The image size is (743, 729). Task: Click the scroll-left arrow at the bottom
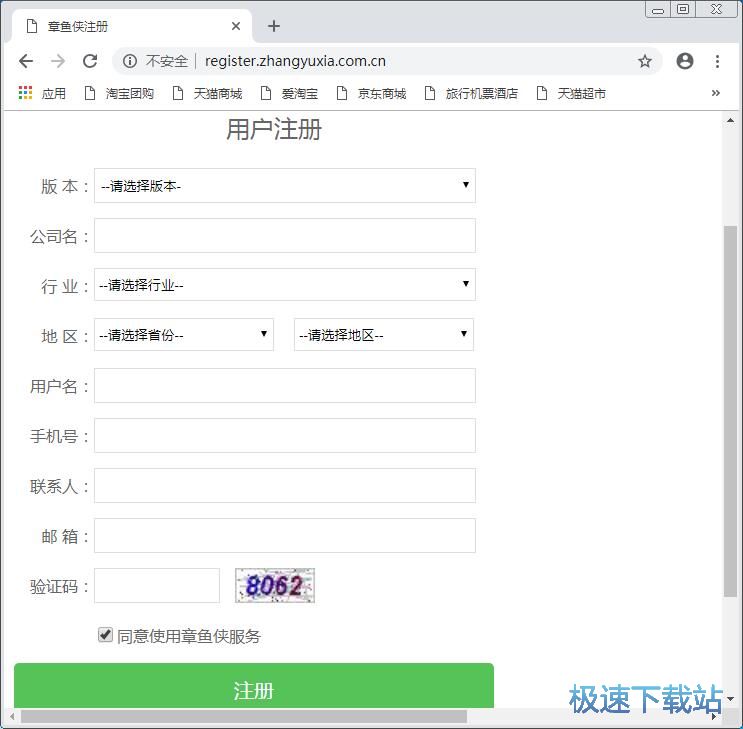coord(12,716)
